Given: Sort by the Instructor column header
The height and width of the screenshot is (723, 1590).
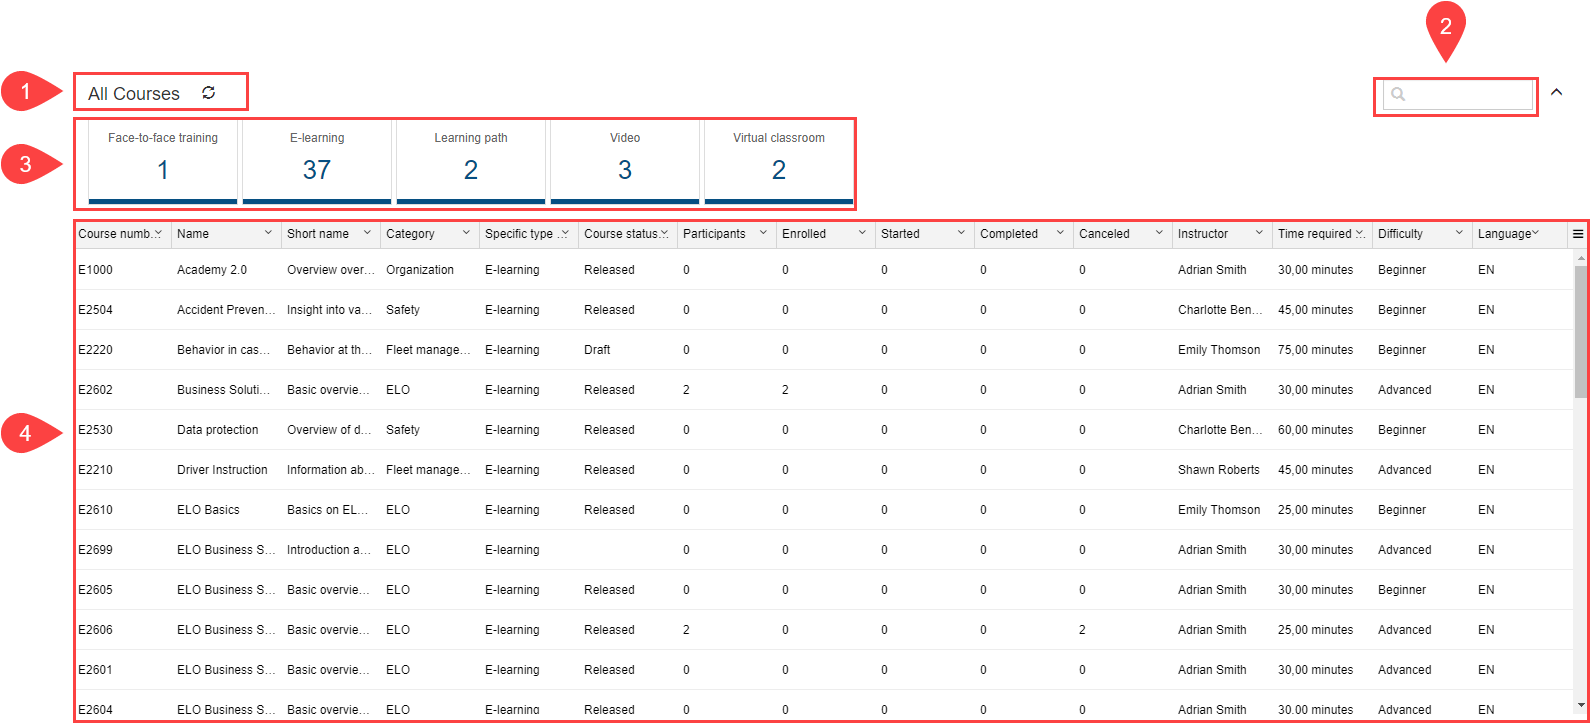Looking at the screenshot, I should click(x=1203, y=234).
